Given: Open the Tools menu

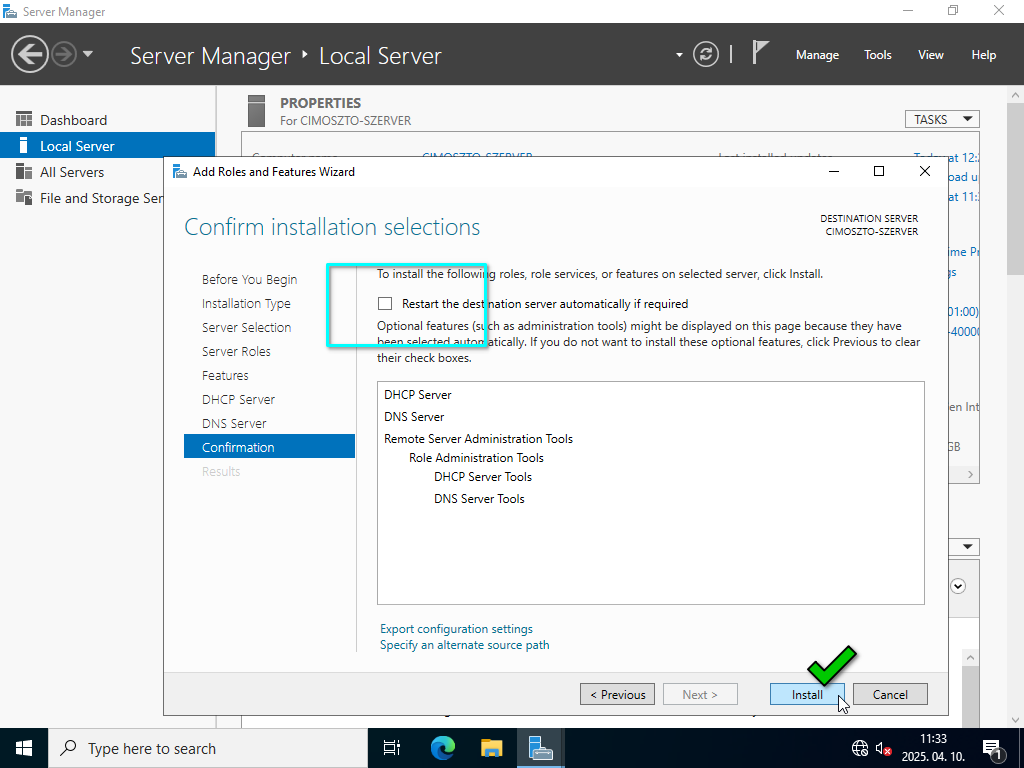Looking at the screenshot, I should [x=877, y=55].
